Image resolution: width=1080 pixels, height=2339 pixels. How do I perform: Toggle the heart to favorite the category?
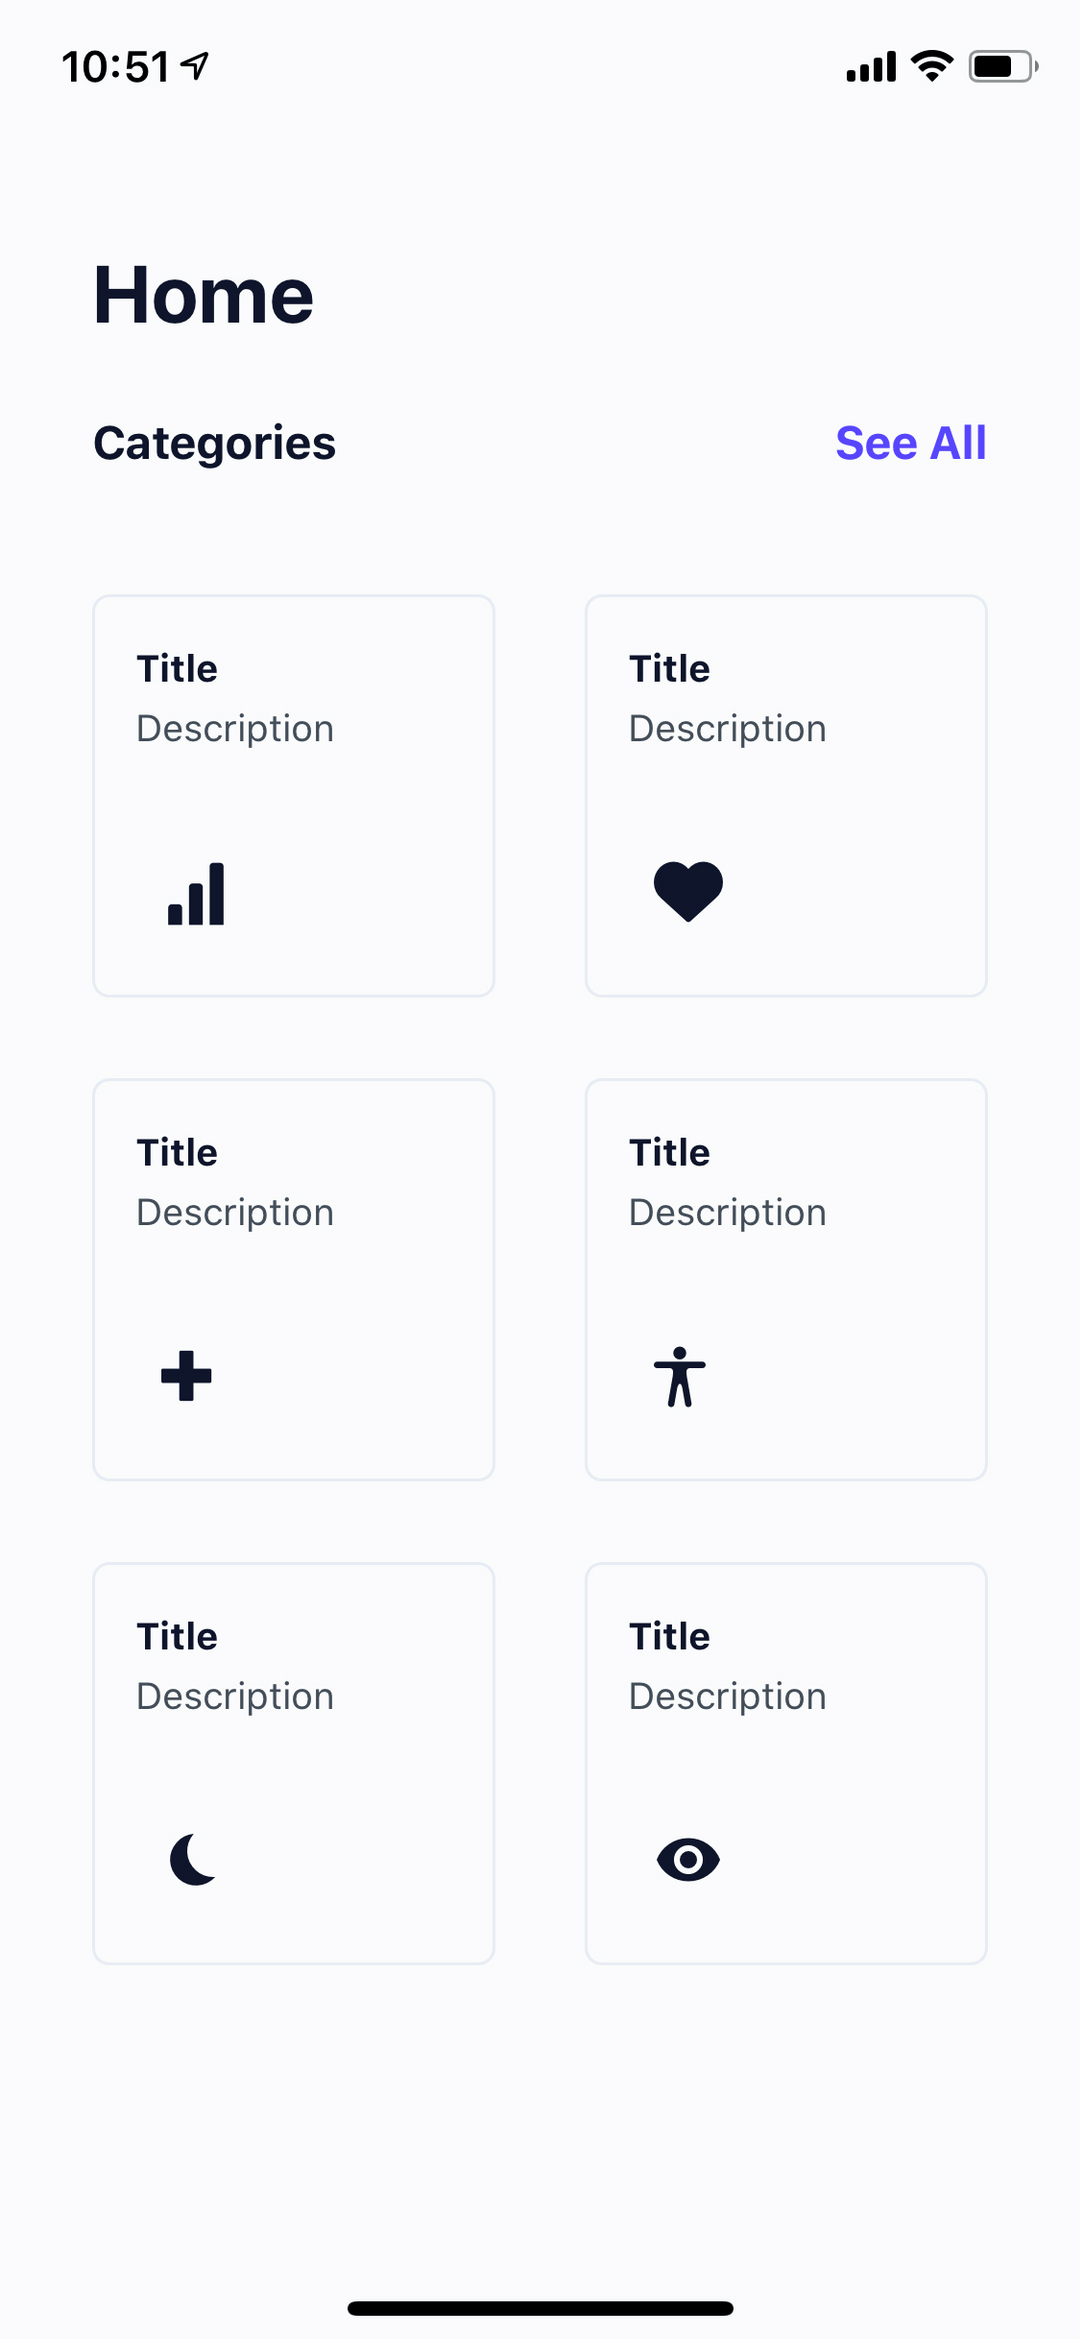687,890
